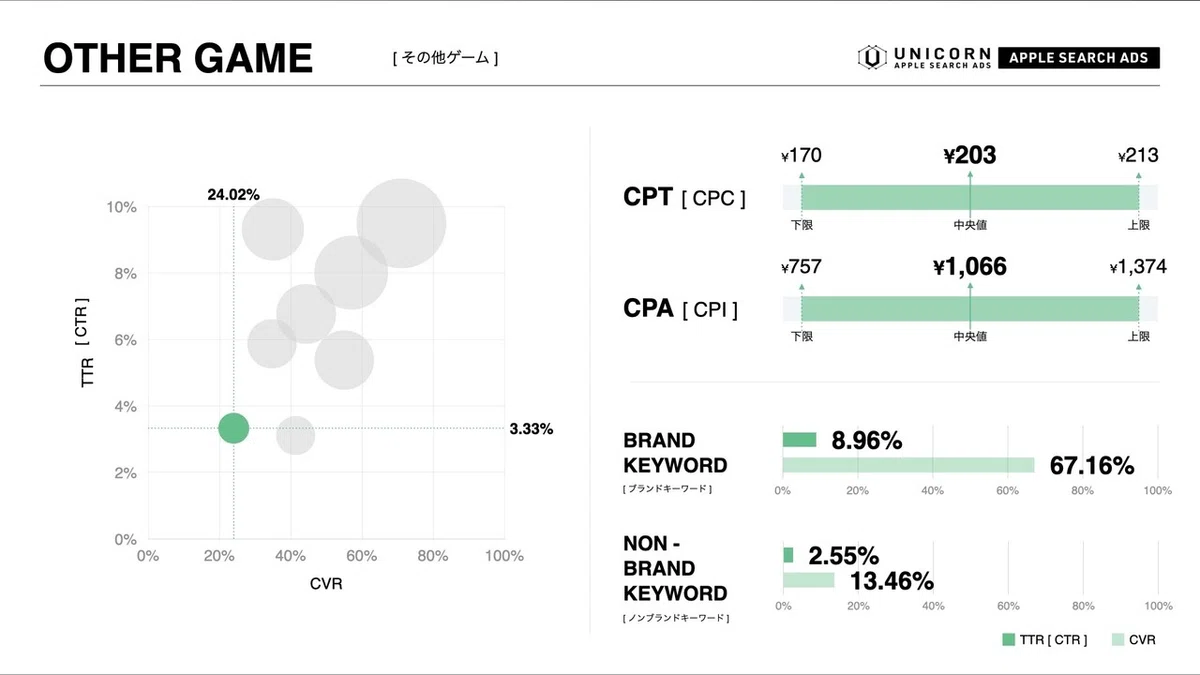Click the CVR legend color swatch
1200x675 pixels.
point(1119,639)
